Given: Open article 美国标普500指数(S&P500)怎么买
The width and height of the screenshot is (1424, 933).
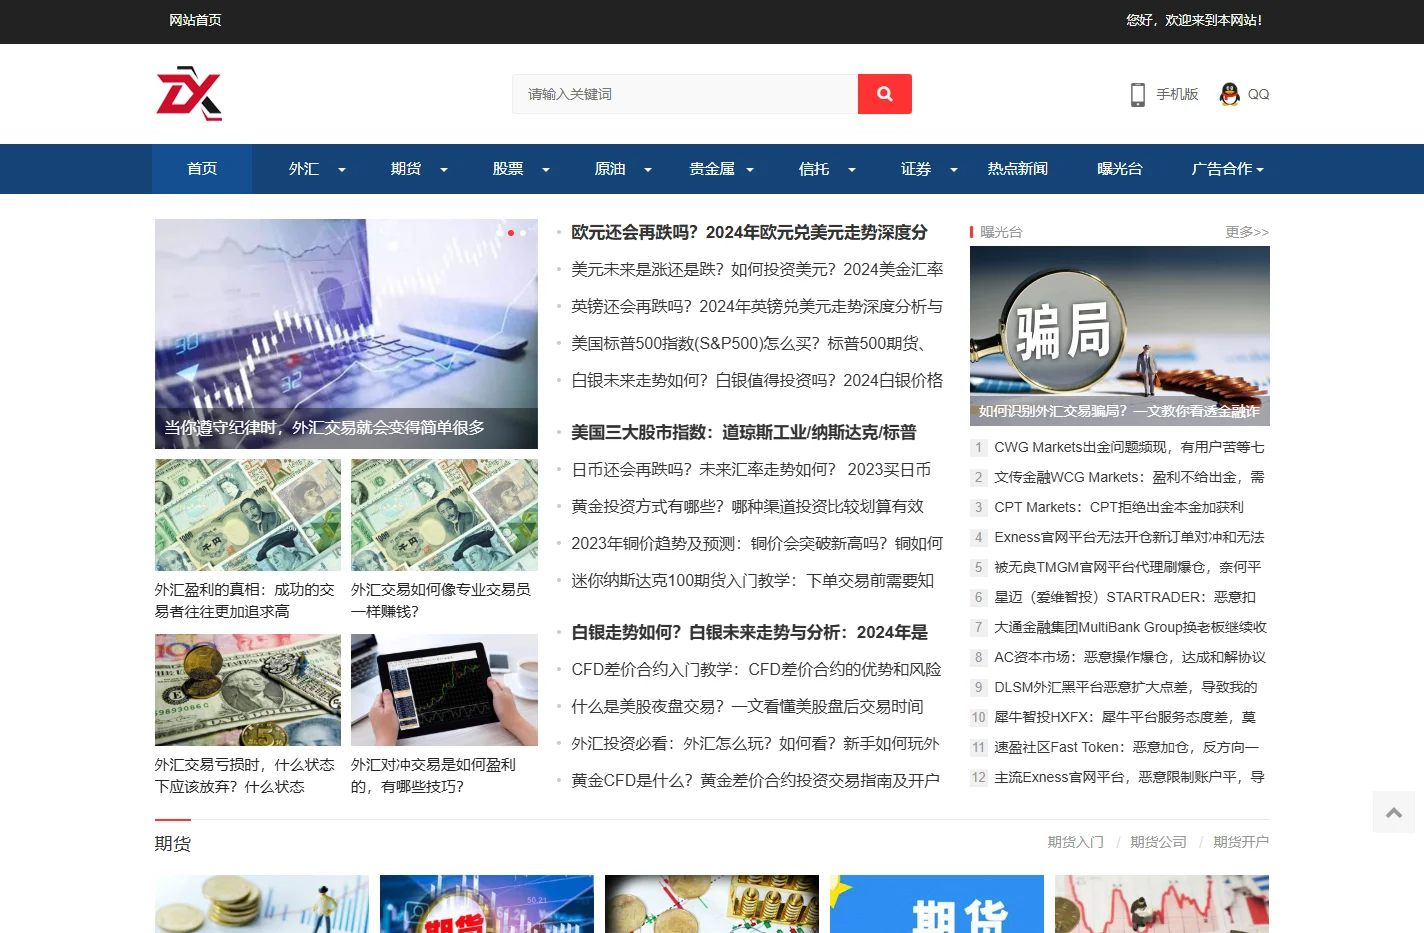Looking at the screenshot, I should coord(750,343).
